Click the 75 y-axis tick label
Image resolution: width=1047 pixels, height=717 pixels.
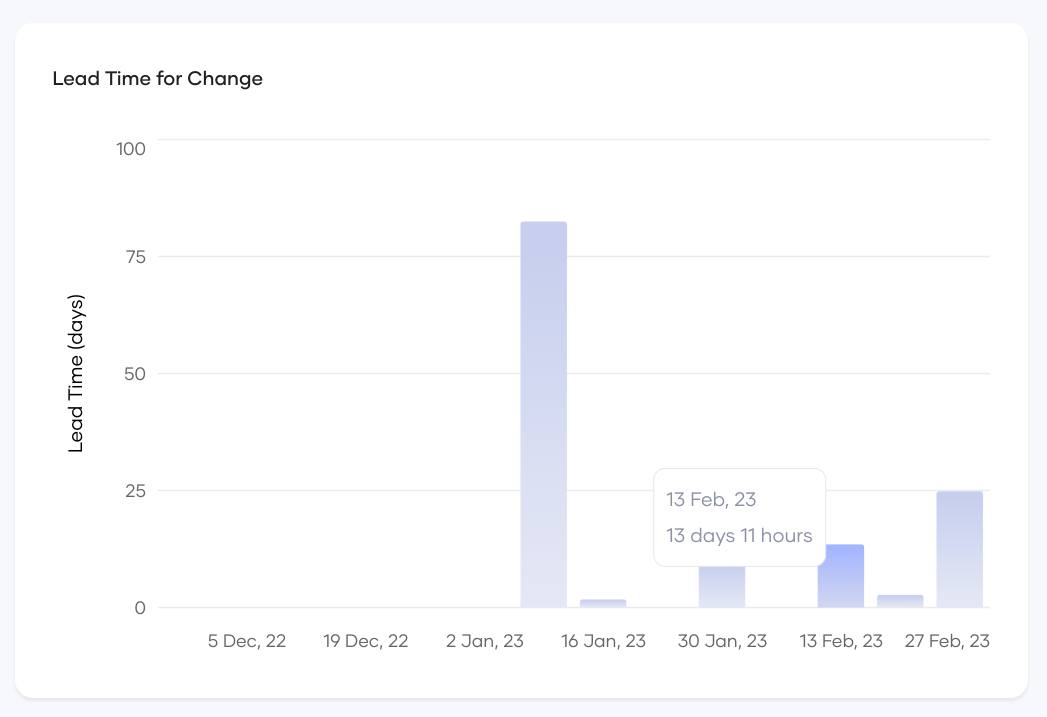(x=135, y=257)
